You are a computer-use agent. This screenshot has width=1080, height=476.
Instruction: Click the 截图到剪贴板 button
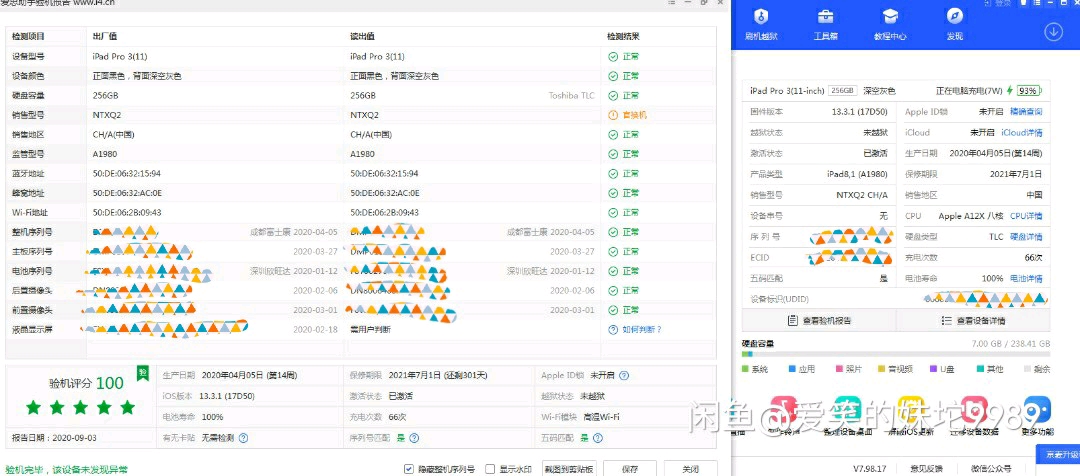[x=570, y=468]
